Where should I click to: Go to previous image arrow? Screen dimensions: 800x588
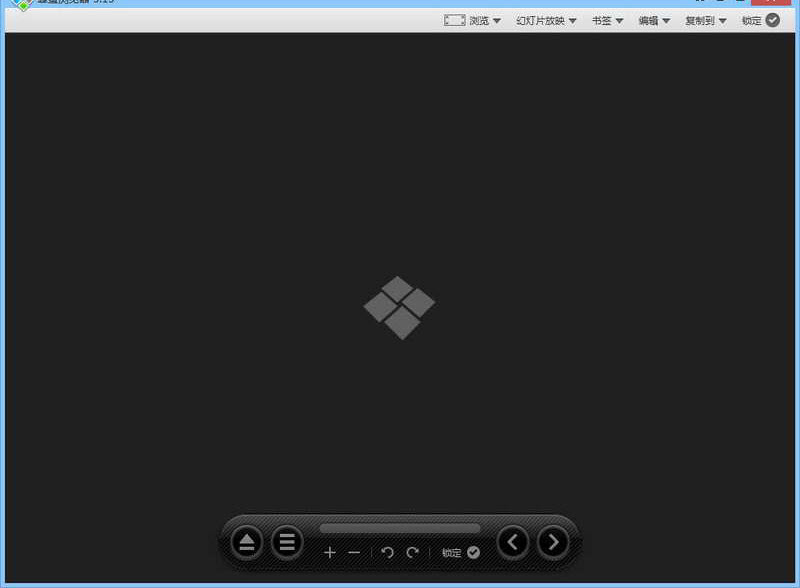point(513,542)
